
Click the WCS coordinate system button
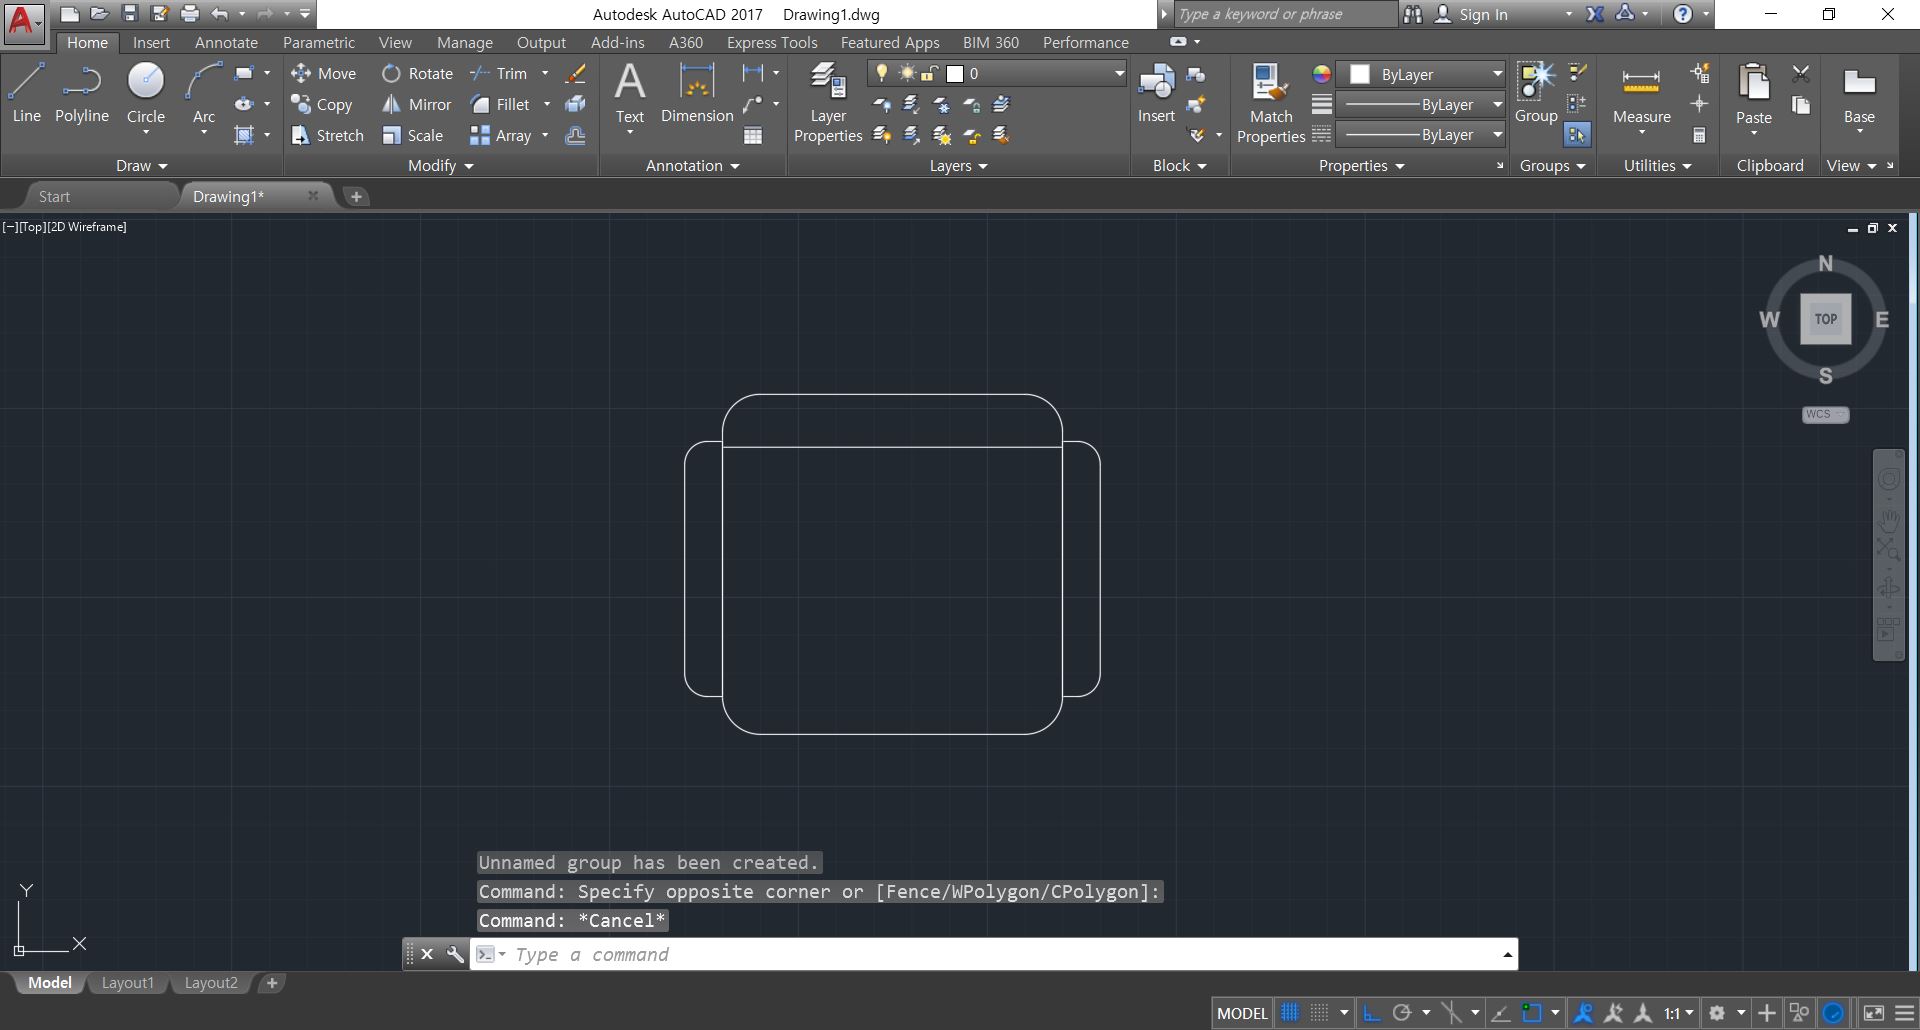tap(1825, 414)
